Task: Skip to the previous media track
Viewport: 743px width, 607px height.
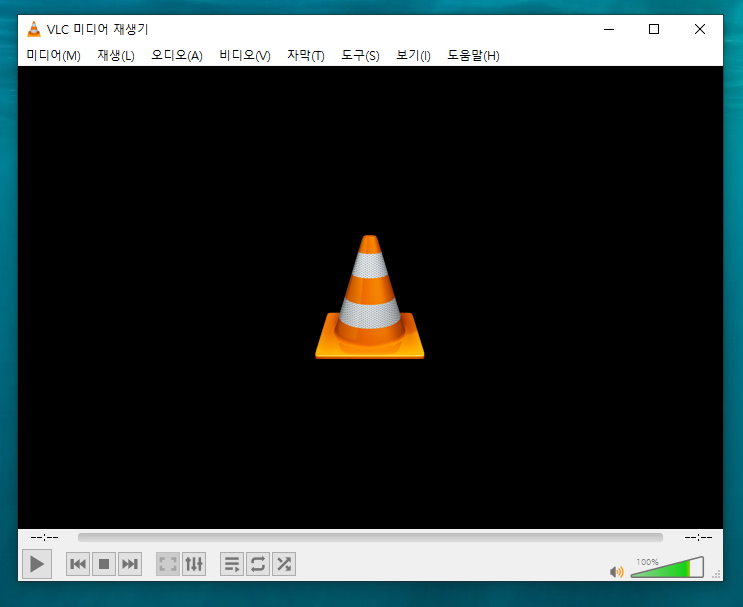Action: (x=78, y=564)
